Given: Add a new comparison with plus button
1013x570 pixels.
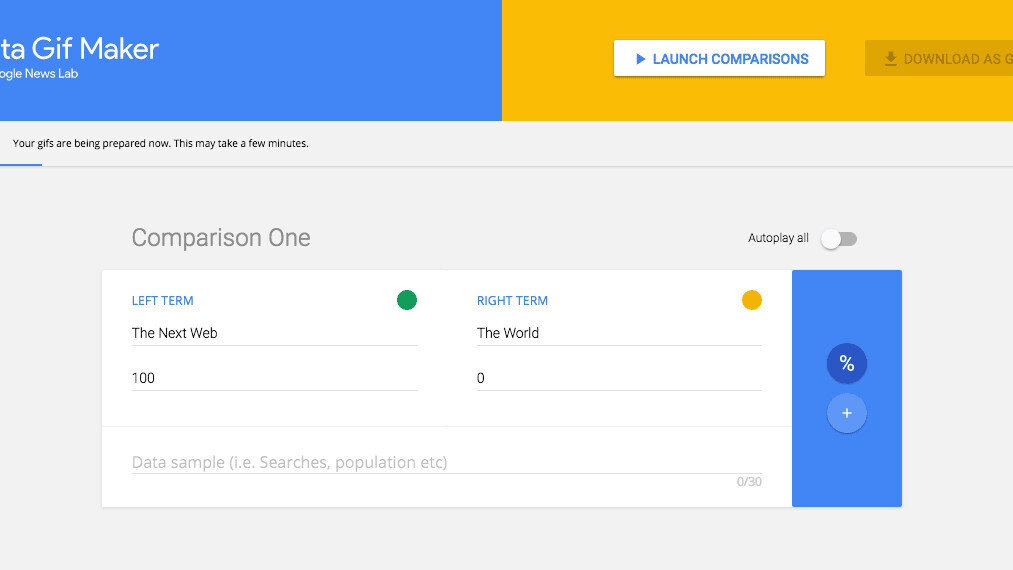Looking at the screenshot, I should click(846, 413).
